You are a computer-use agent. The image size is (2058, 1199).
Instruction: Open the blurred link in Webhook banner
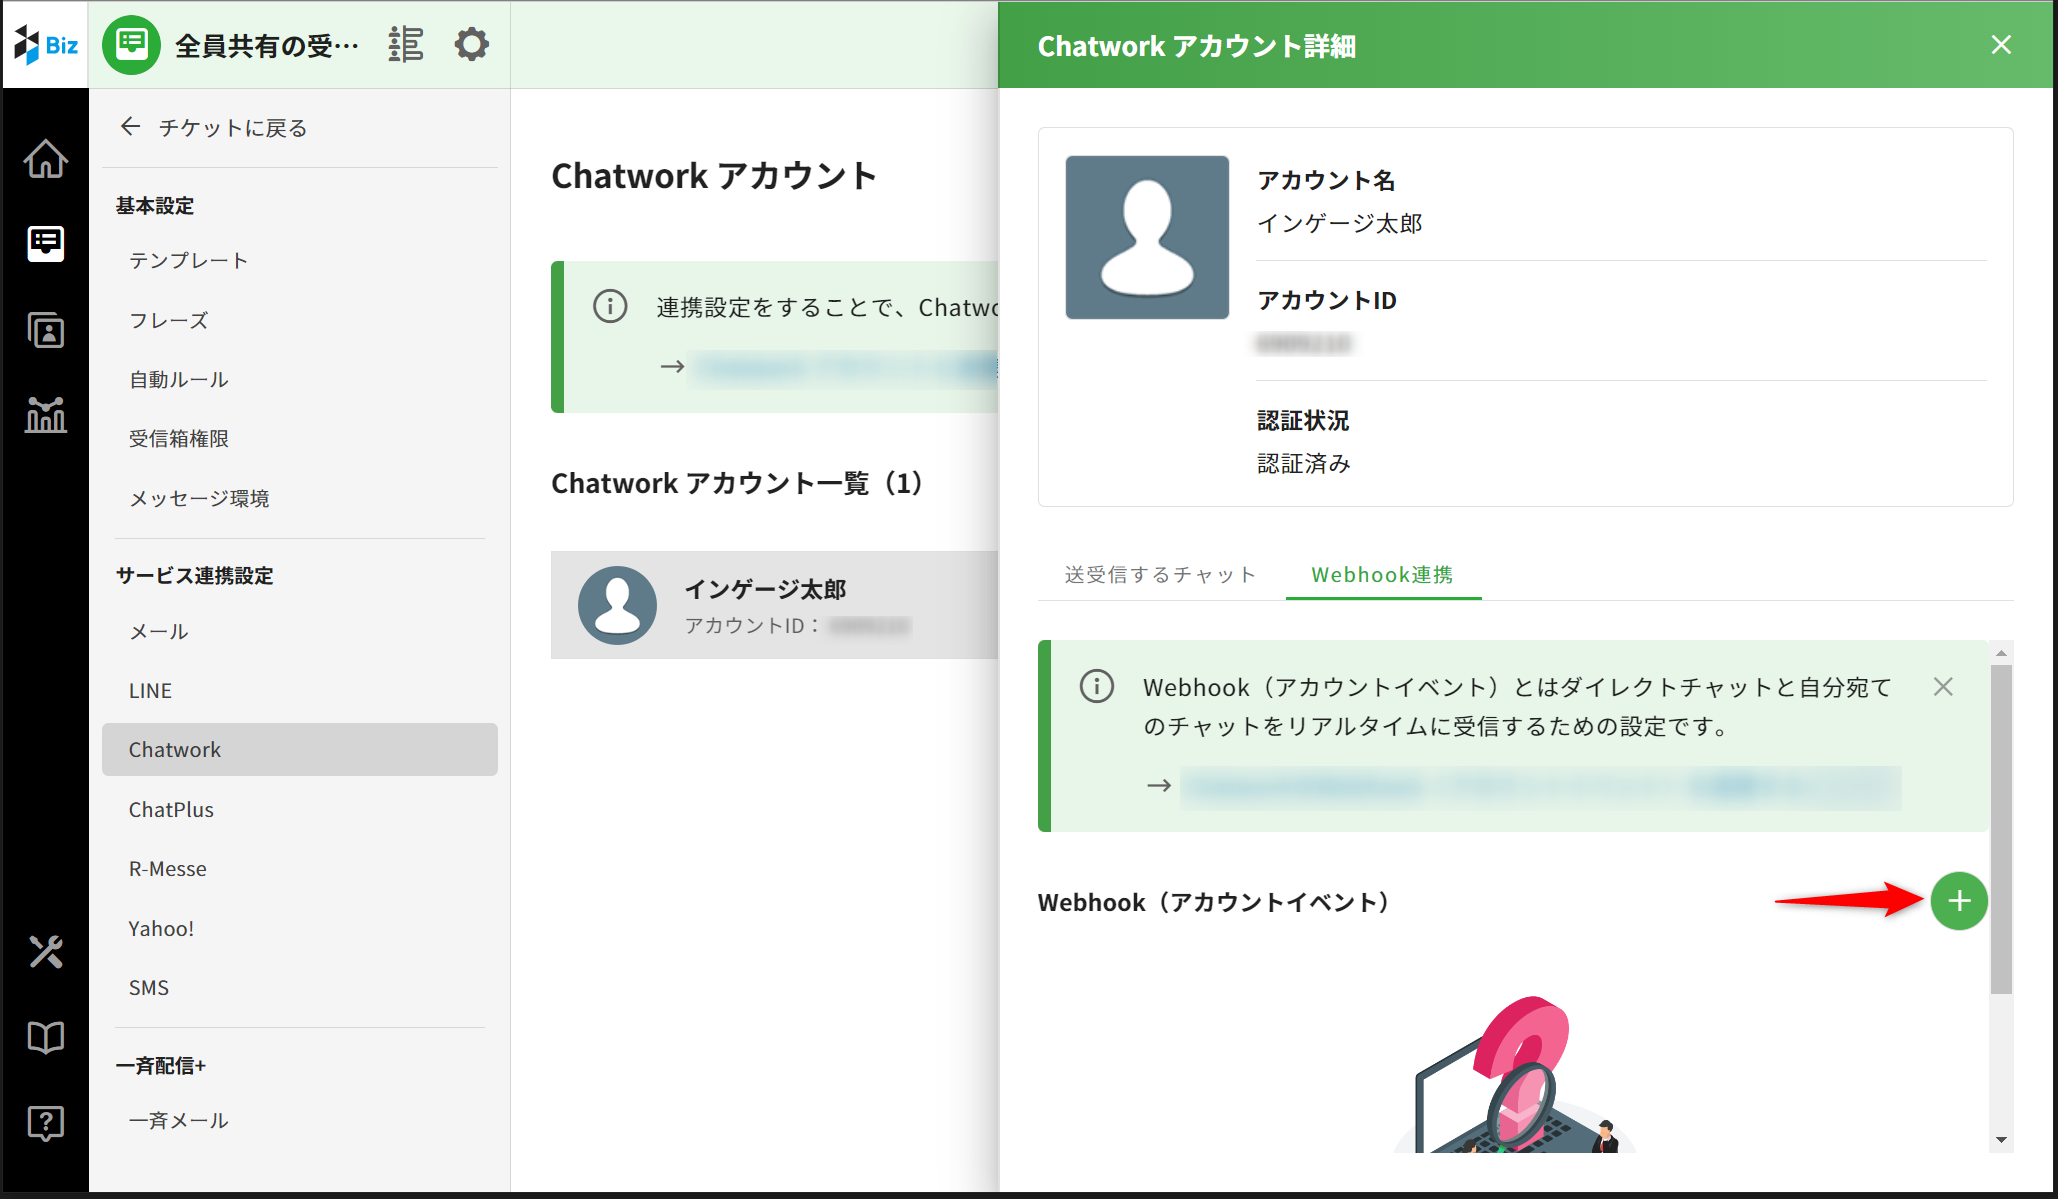coord(1541,787)
